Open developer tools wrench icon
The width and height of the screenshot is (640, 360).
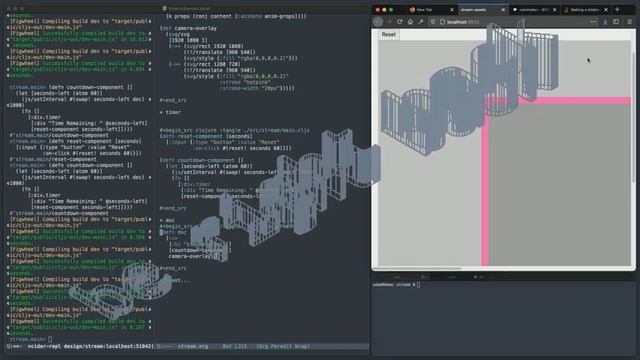(421, 22)
